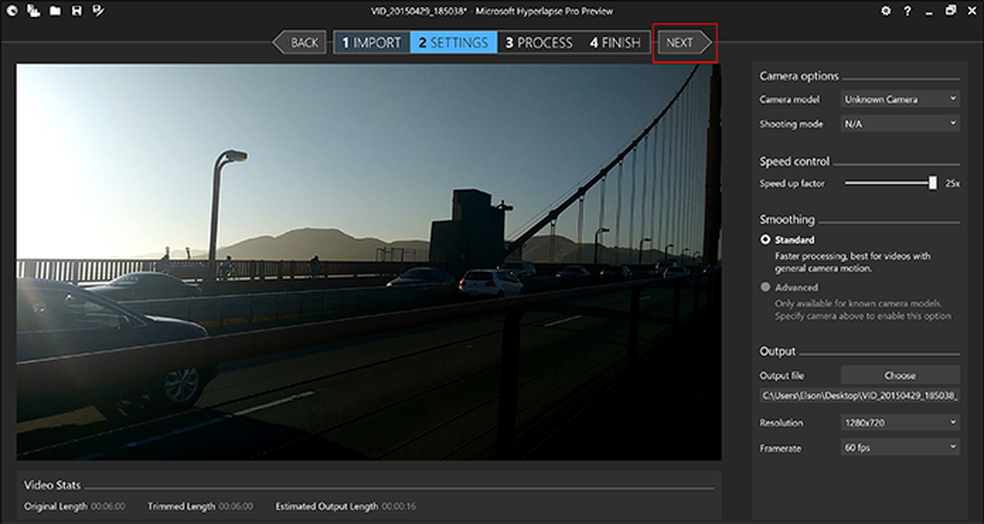Click the Speed control heading
This screenshot has width=984, height=524.
tap(794, 161)
